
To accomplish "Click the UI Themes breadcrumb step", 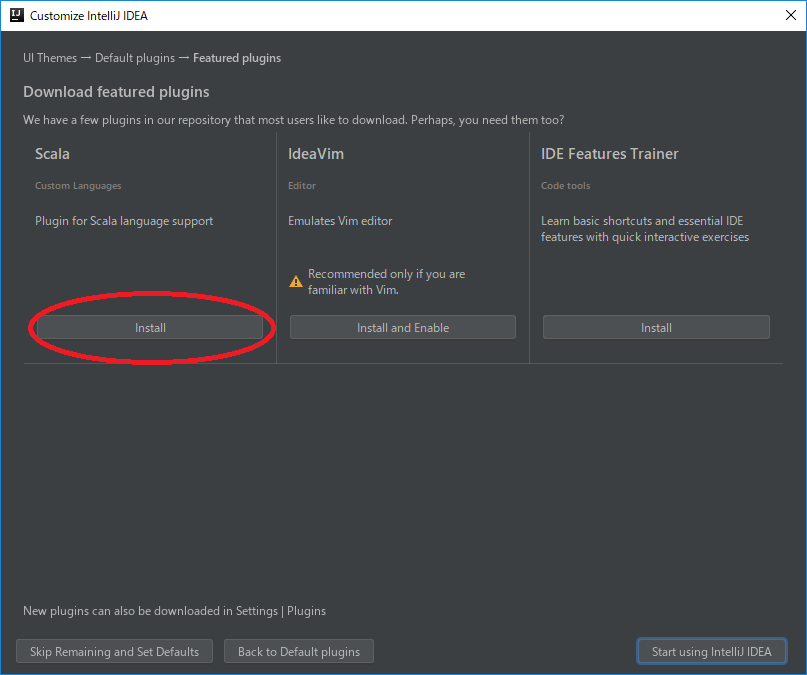I will click(50, 58).
